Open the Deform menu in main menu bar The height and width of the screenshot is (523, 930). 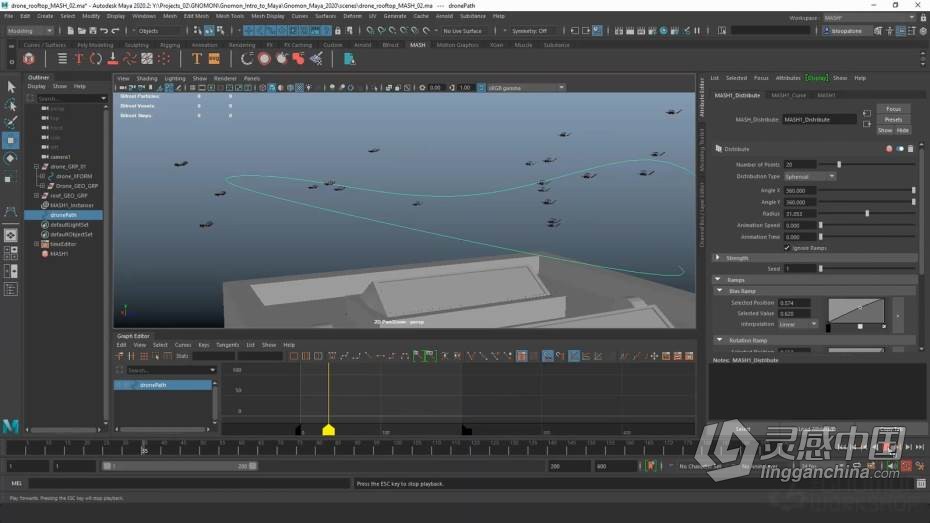352,16
